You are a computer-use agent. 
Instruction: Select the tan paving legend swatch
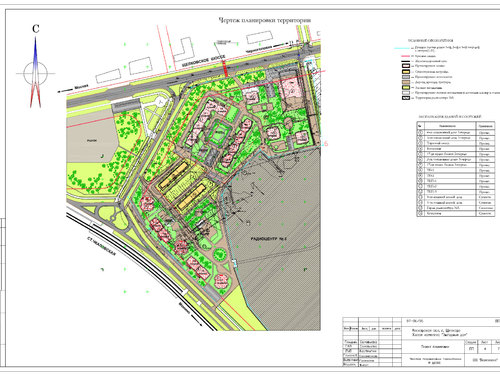pyautogui.click(x=406, y=82)
